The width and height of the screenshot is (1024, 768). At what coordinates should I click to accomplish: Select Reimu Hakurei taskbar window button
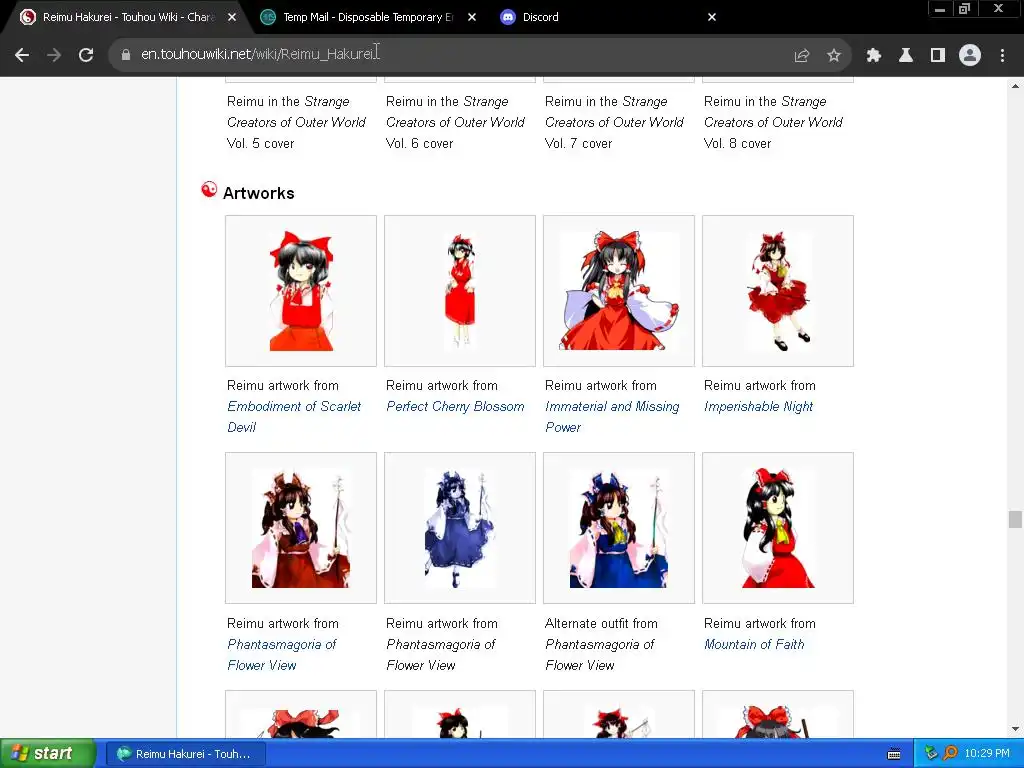tap(185, 754)
